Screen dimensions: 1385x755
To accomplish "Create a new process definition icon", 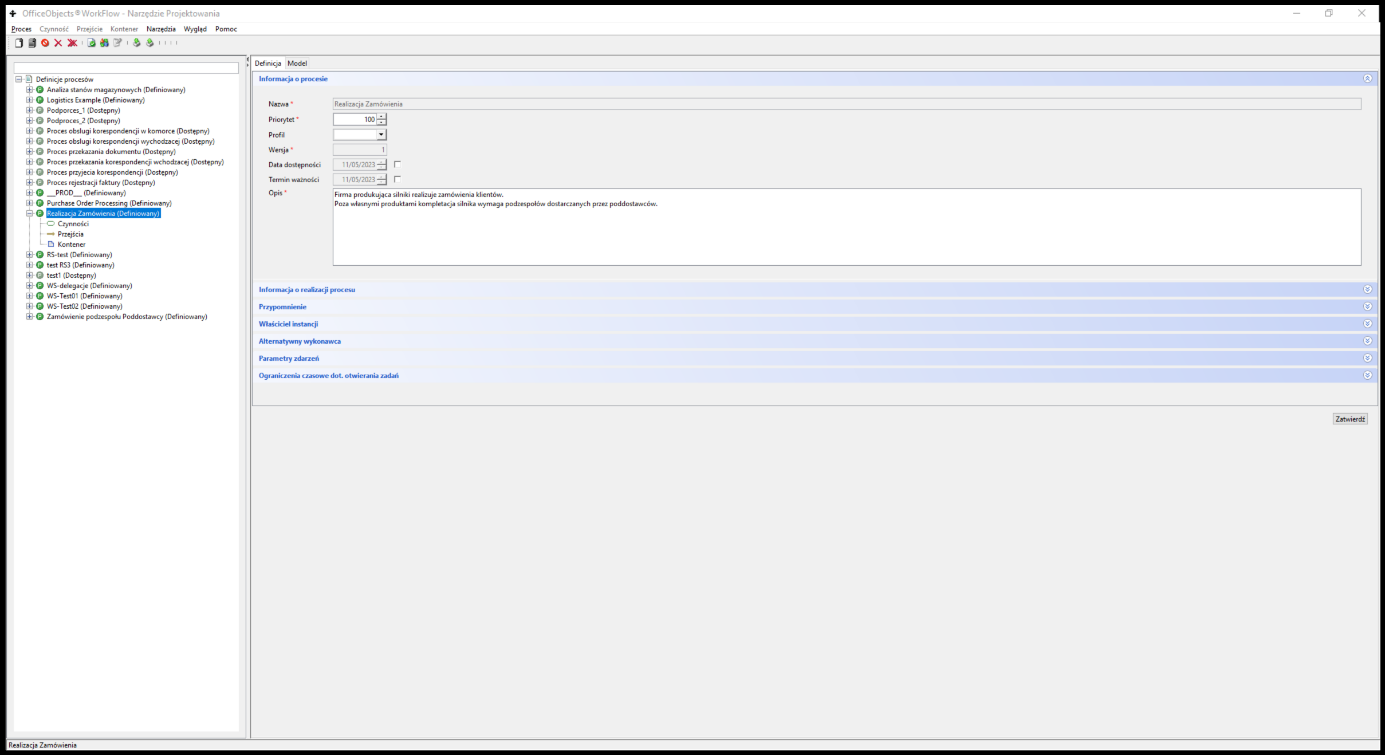I will pyautogui.click(x=18, y=43).
